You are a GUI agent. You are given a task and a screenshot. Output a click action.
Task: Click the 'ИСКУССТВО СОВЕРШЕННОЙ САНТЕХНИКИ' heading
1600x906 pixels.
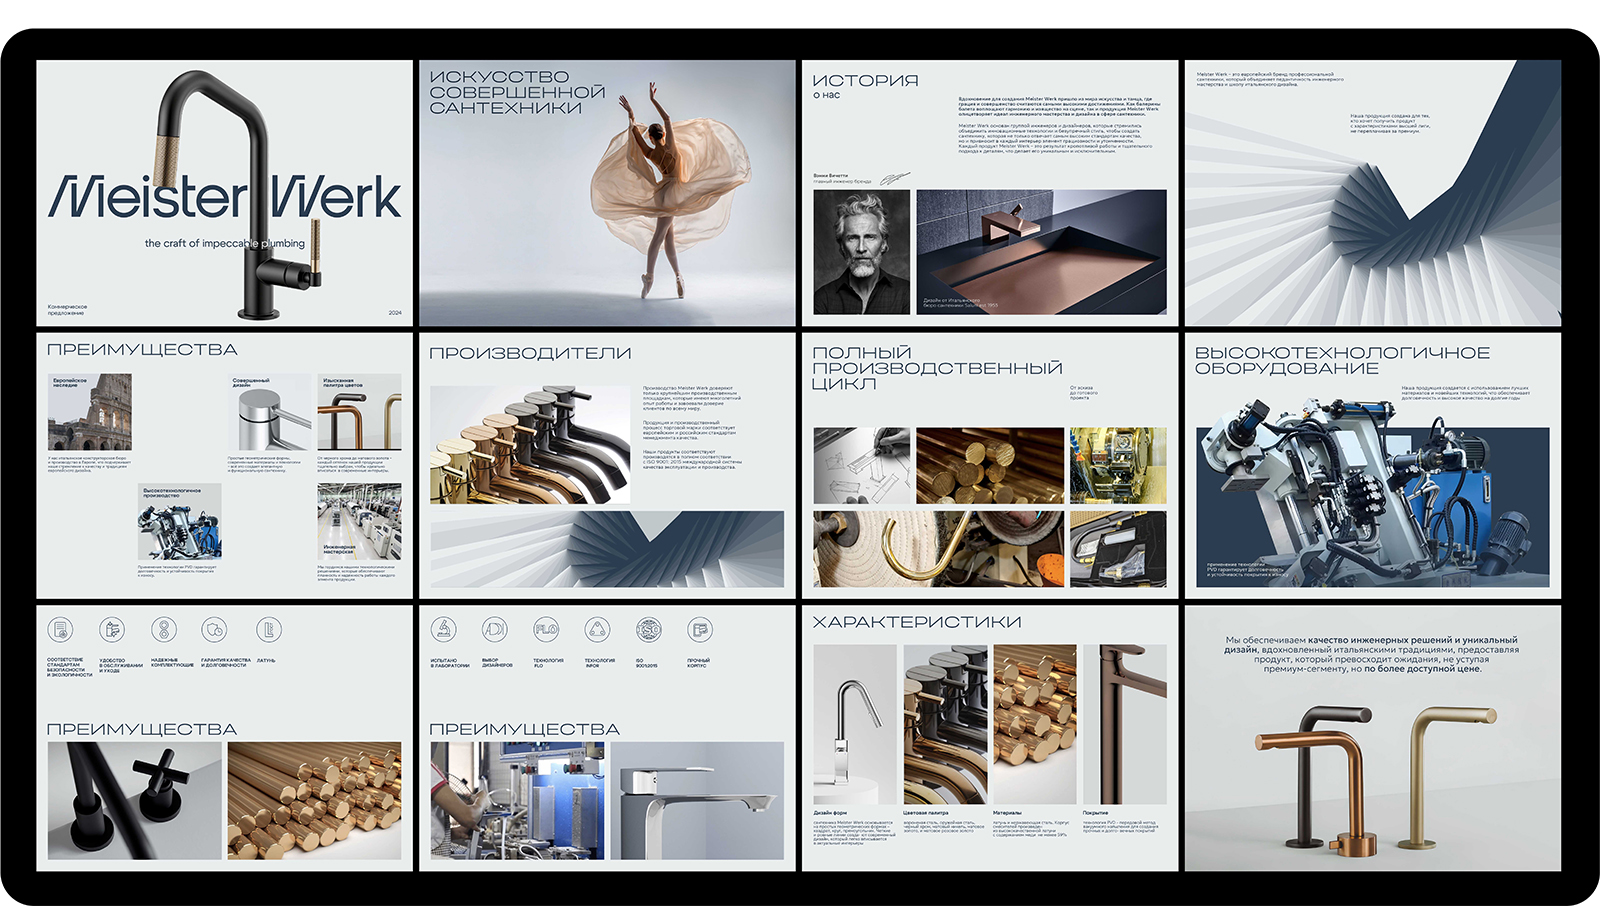(x=518, y=92)
